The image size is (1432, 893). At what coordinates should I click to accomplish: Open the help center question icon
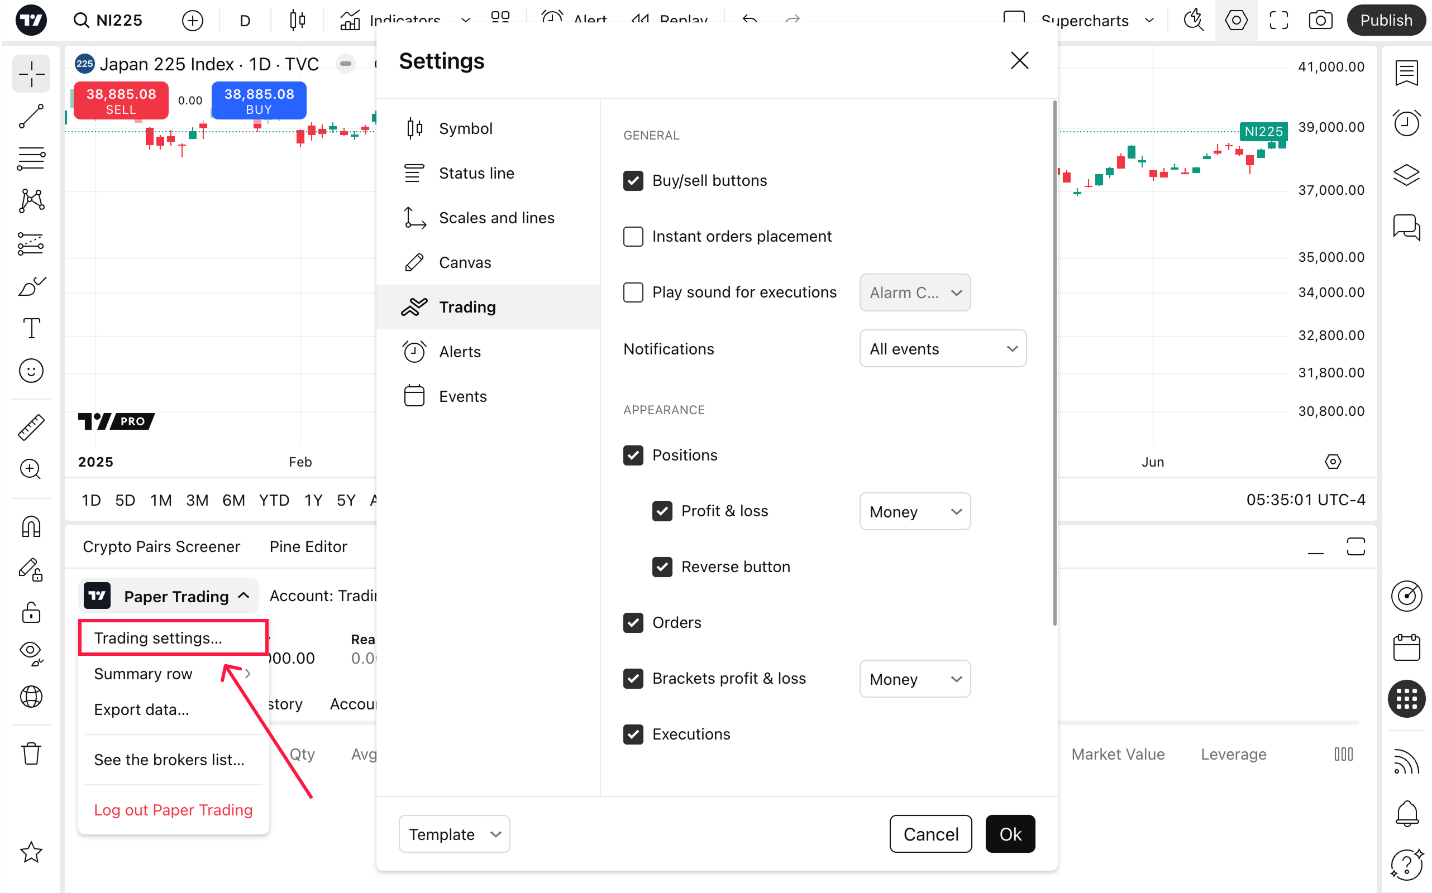tap(1407, 864)
